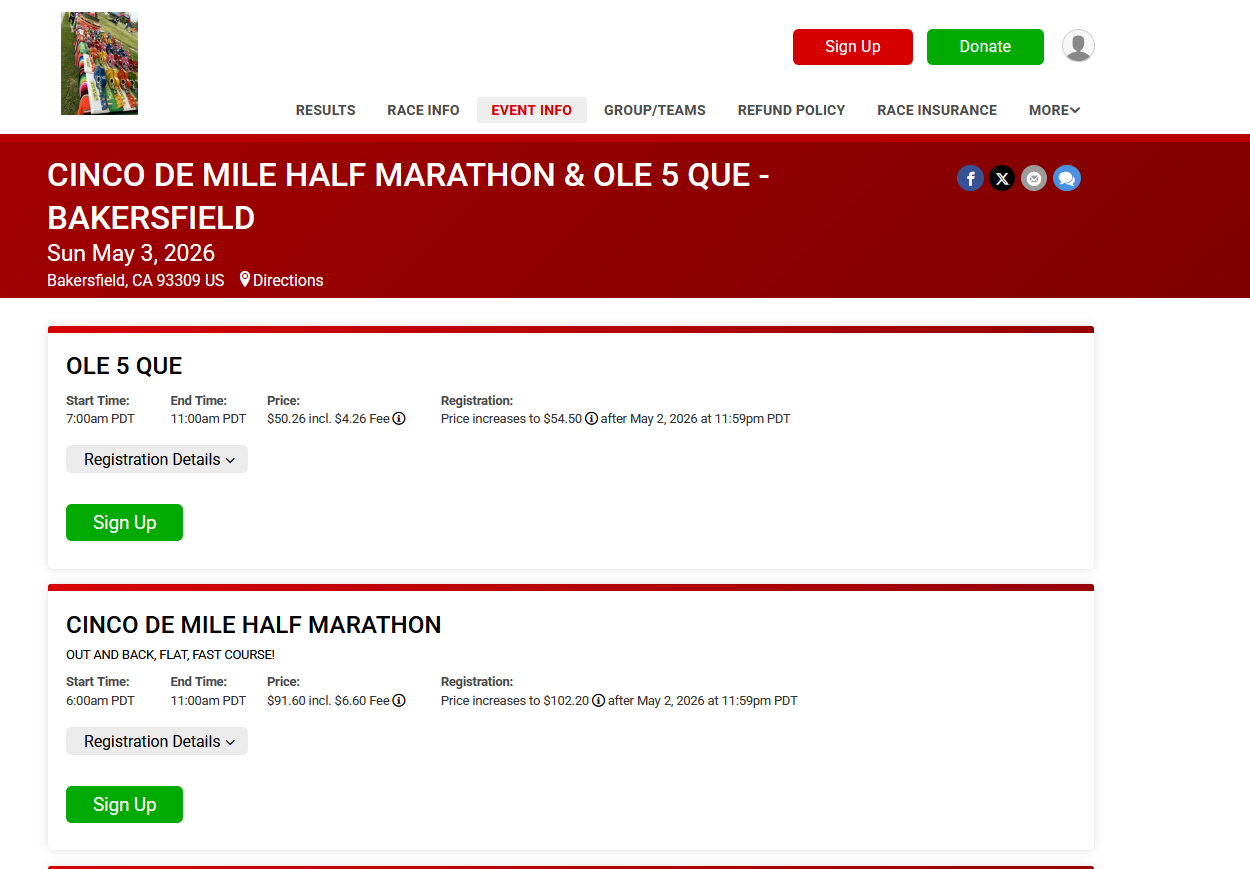The height and width of the screenshot is (869, 1250).
Task: Click 'Bakersfield, CA 93309 US' address text
Action: (136, 280)
